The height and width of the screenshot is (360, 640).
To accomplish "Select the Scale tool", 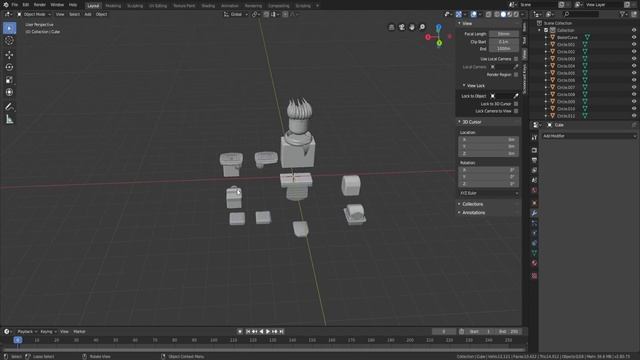I will [9, 80].
